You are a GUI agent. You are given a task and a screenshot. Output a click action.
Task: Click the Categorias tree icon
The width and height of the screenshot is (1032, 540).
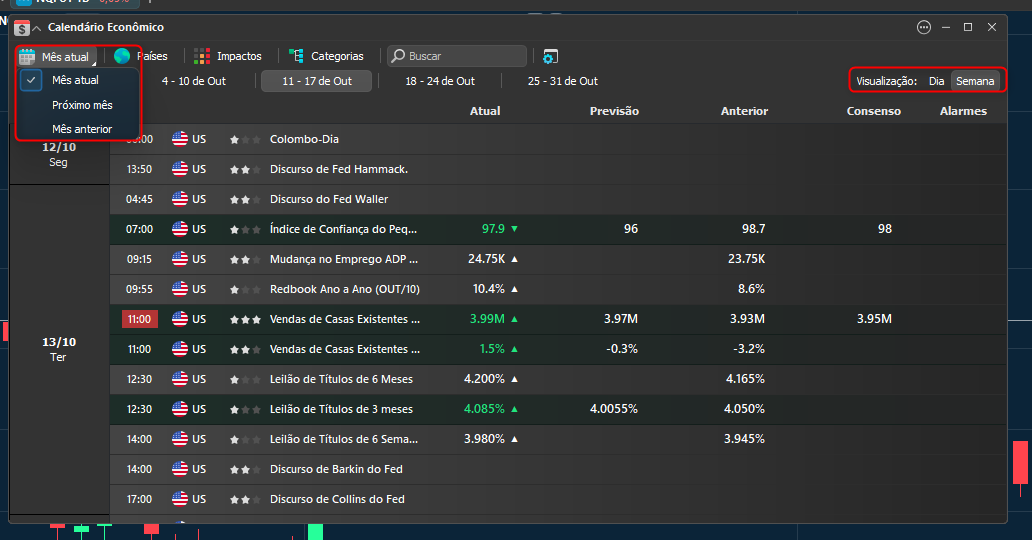click(297, 57)
